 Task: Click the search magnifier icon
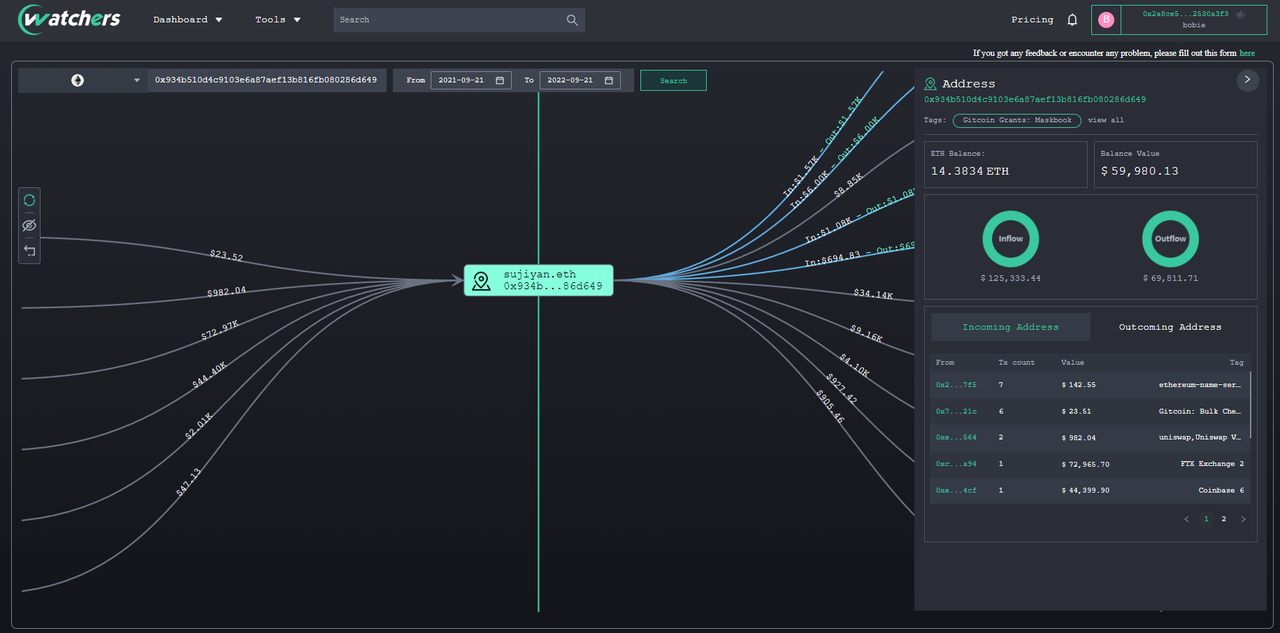coord(572,20)
